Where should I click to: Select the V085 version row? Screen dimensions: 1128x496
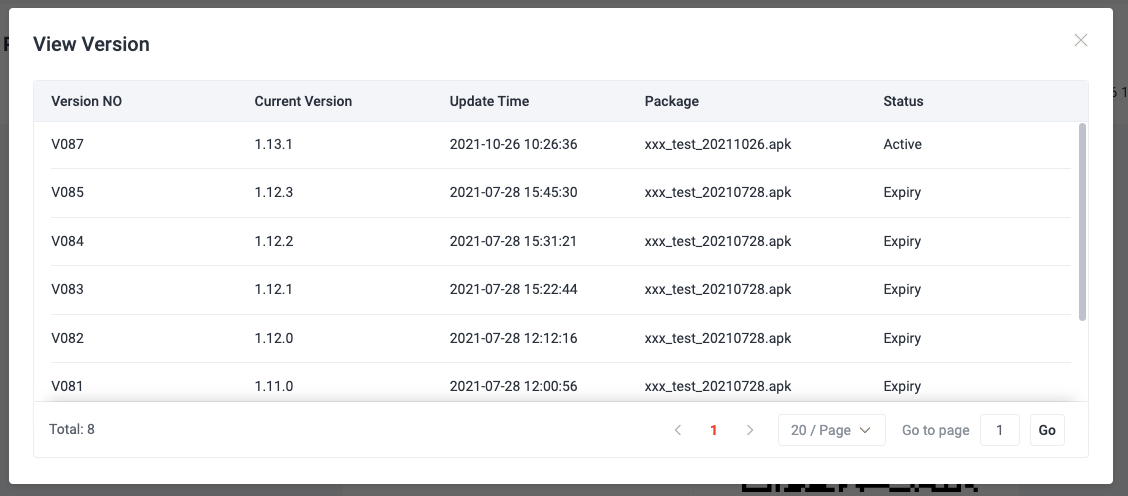(560, 193)
